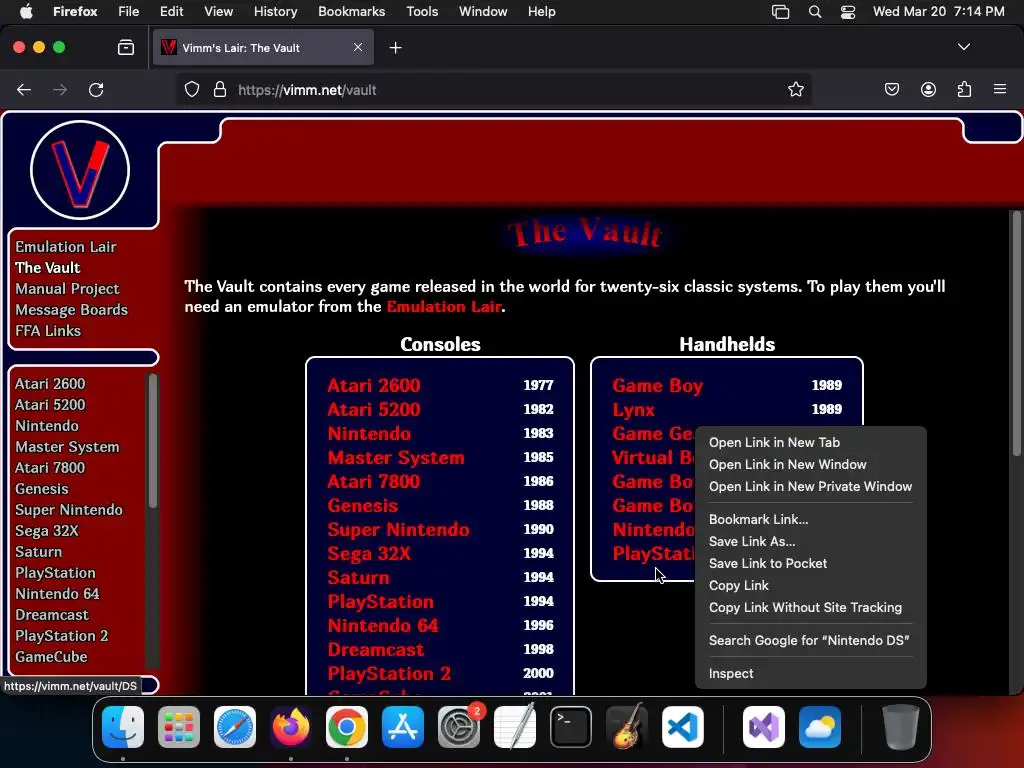1024x768 pixels.
Task: Launch Safari from the dock
Action: 235,727
